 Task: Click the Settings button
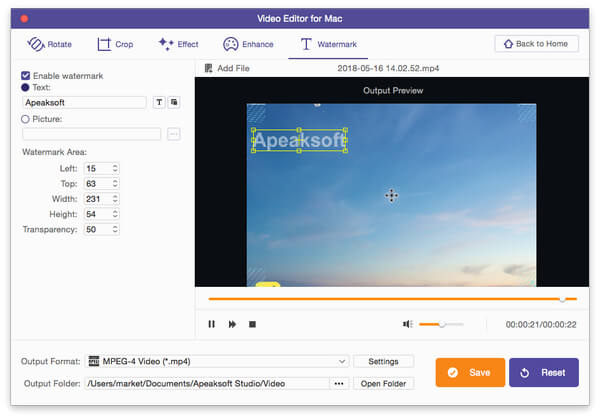[x=383, y=361]
